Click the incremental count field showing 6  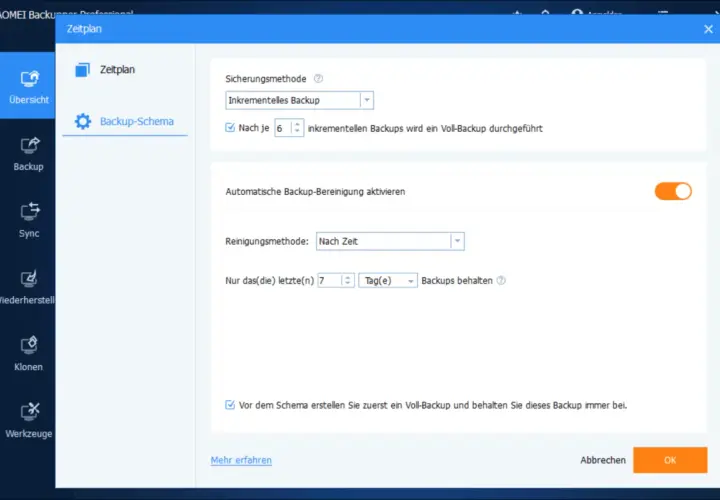(283, 128)
